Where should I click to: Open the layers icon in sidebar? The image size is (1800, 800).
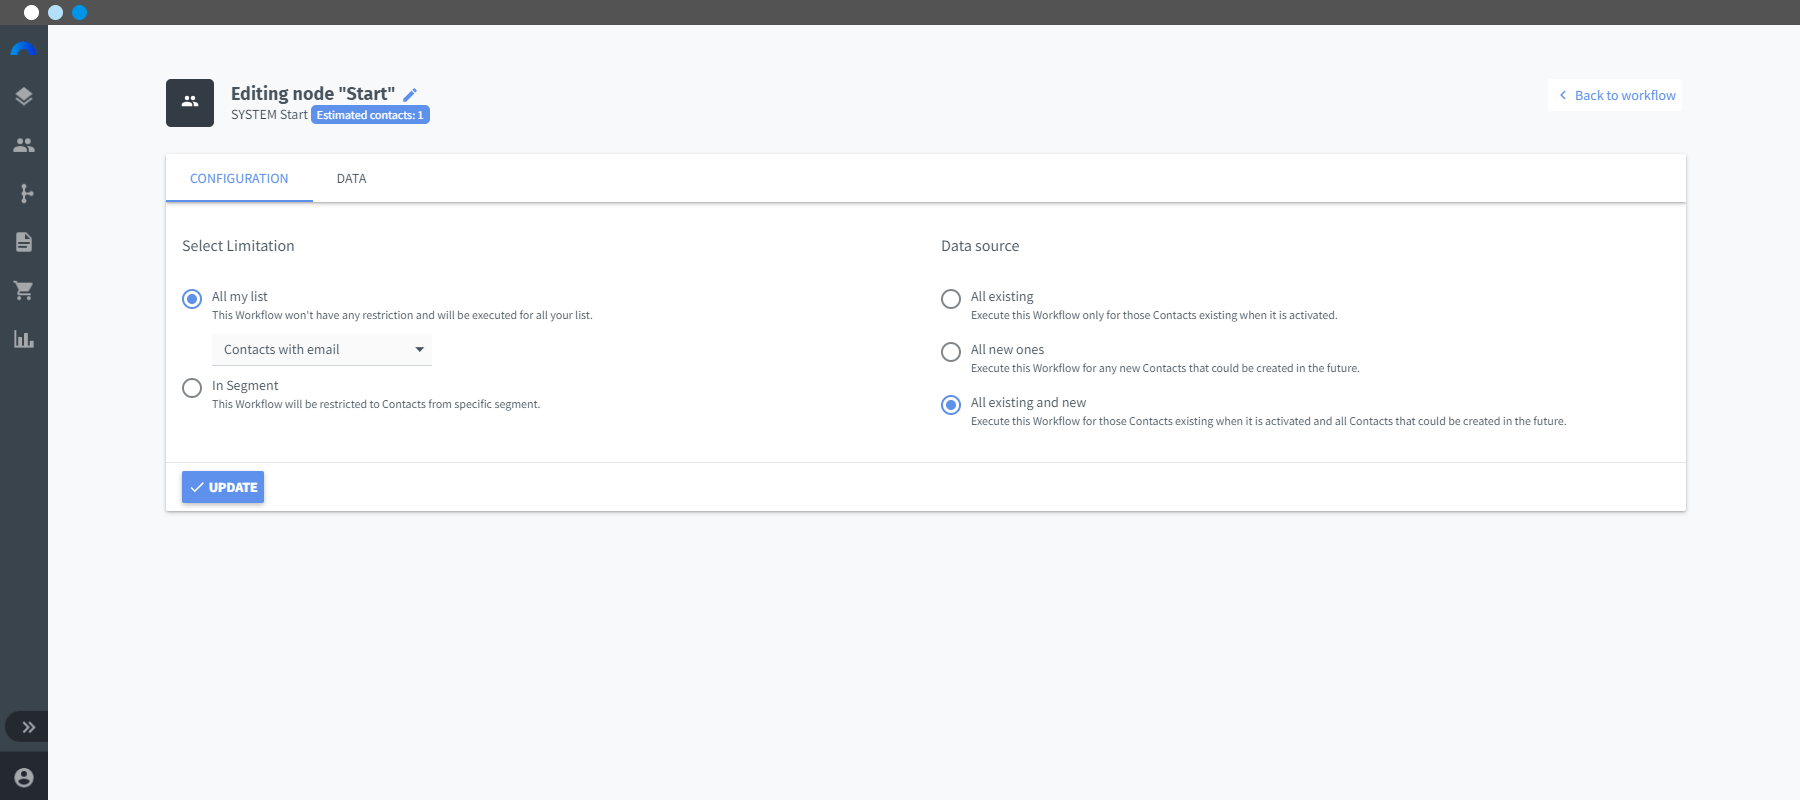pyautogui.click(x=24, y=97)
